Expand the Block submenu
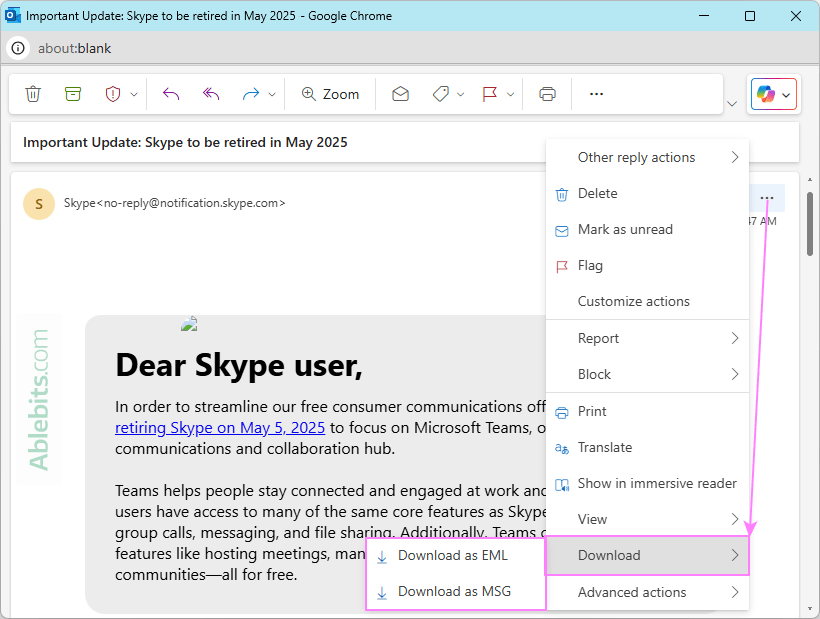 point(647,374)
